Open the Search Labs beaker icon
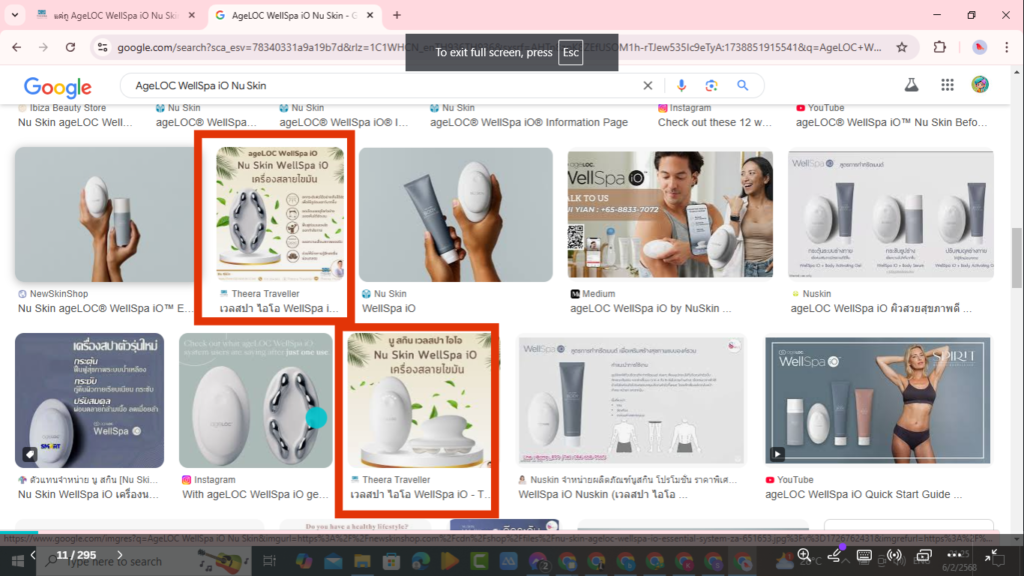 tap(911, 86)
